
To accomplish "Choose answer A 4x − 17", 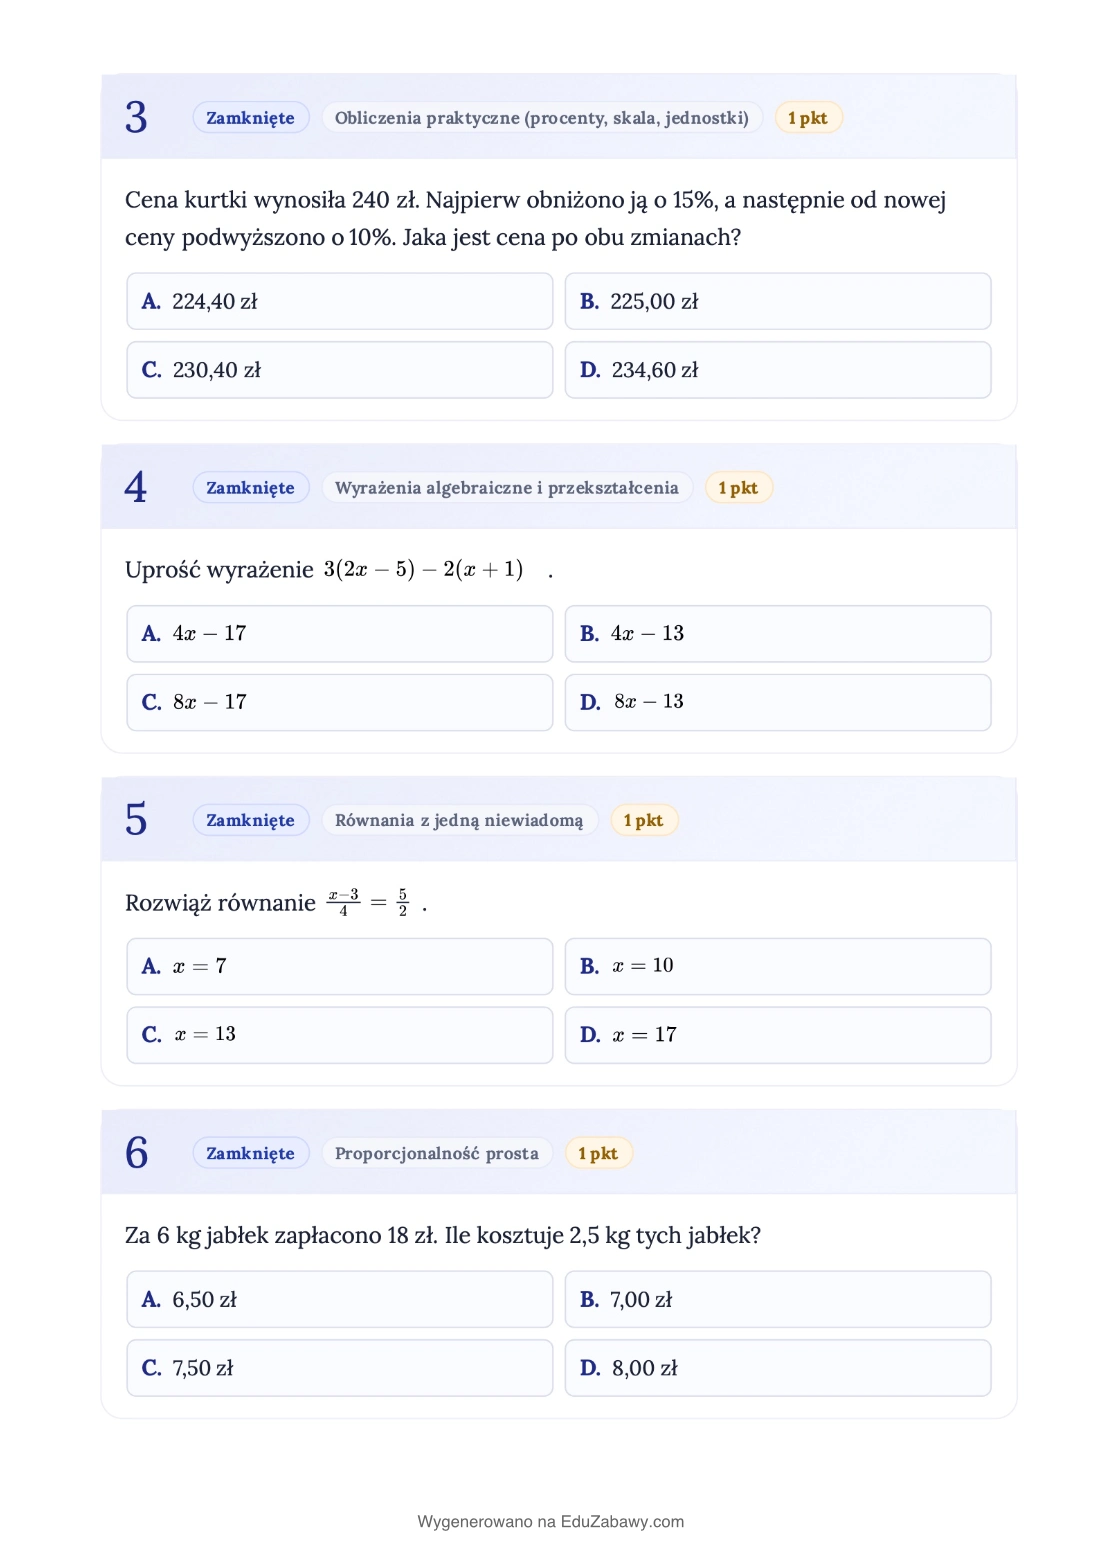I will pos(339,633).
